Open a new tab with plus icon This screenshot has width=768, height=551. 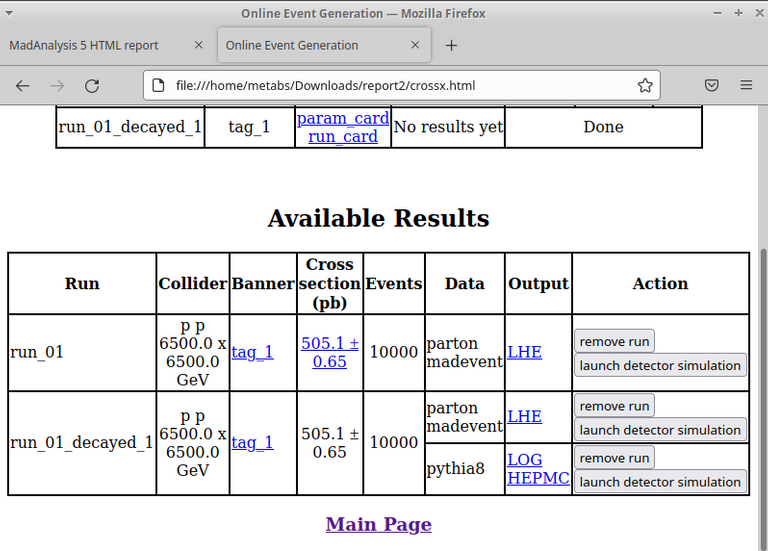451,46
